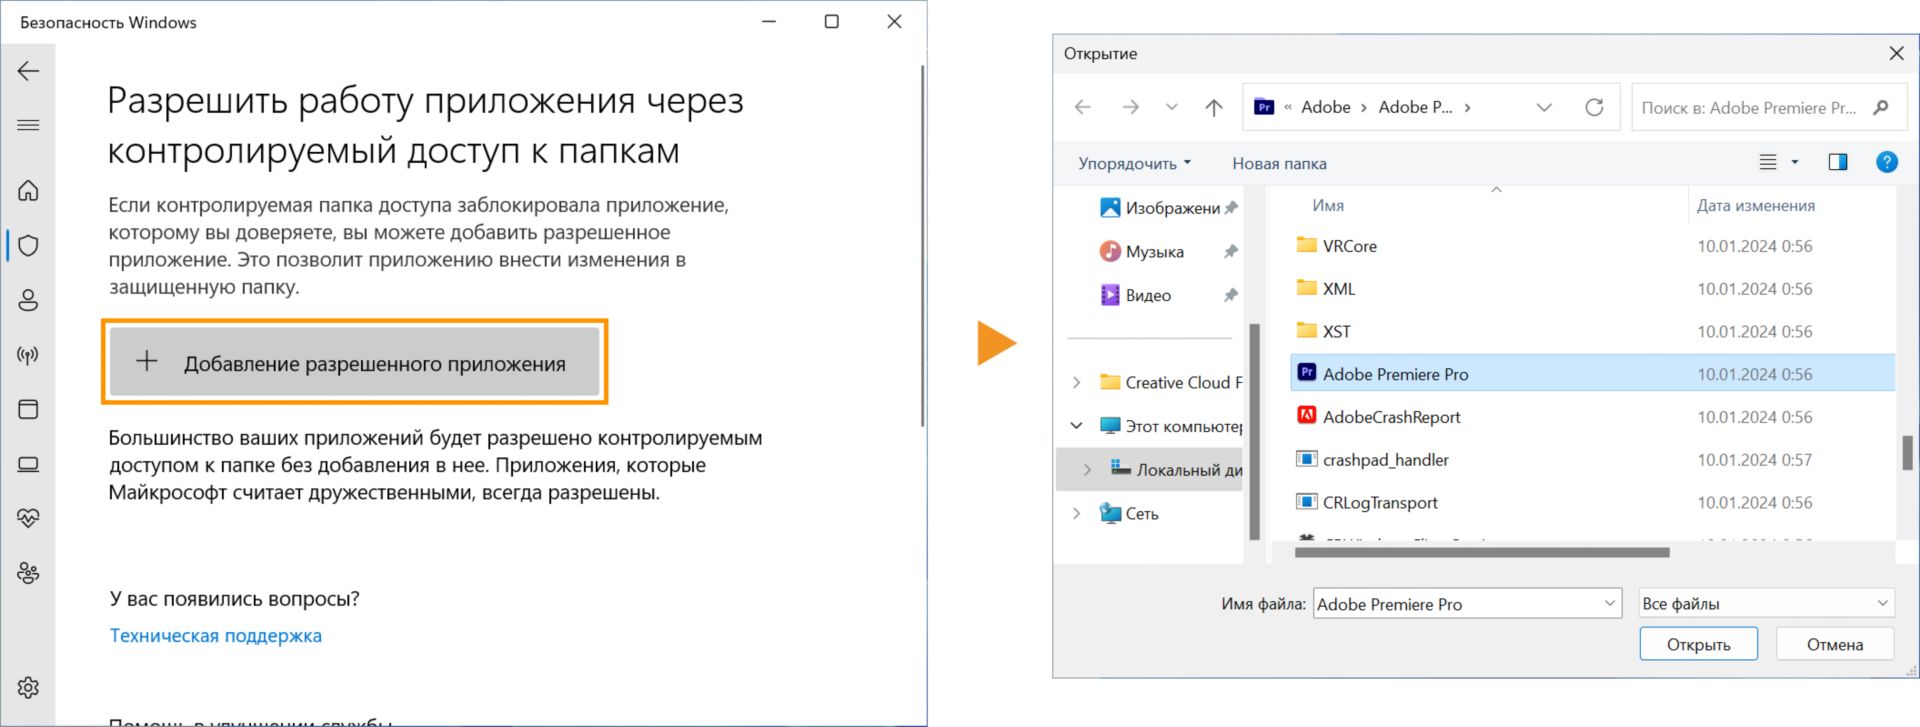Close the Открытие dialog
Image resolution: width=1920 pixels, height=727 pixels.
pyautogui.click(x=1896, y=53)
